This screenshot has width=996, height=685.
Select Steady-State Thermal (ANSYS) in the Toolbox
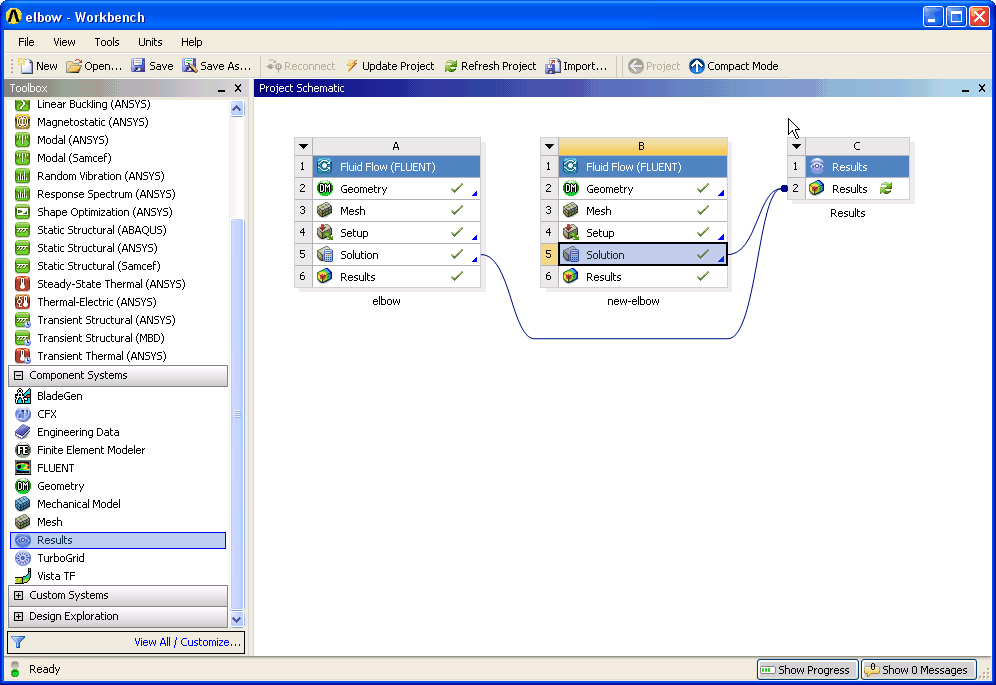pyautogui.click(x=111, y=284)
